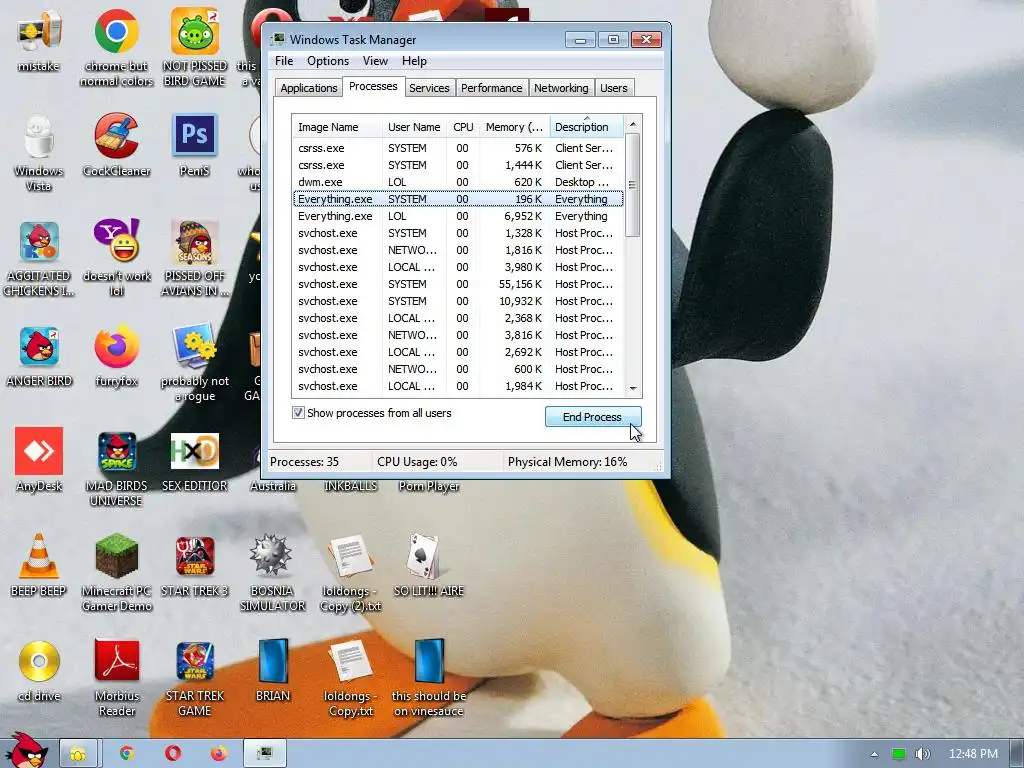Image resolution: width=1024 pixels, height=768 pixels.
Task: Switch to the Networking tab
Action: 561,88
